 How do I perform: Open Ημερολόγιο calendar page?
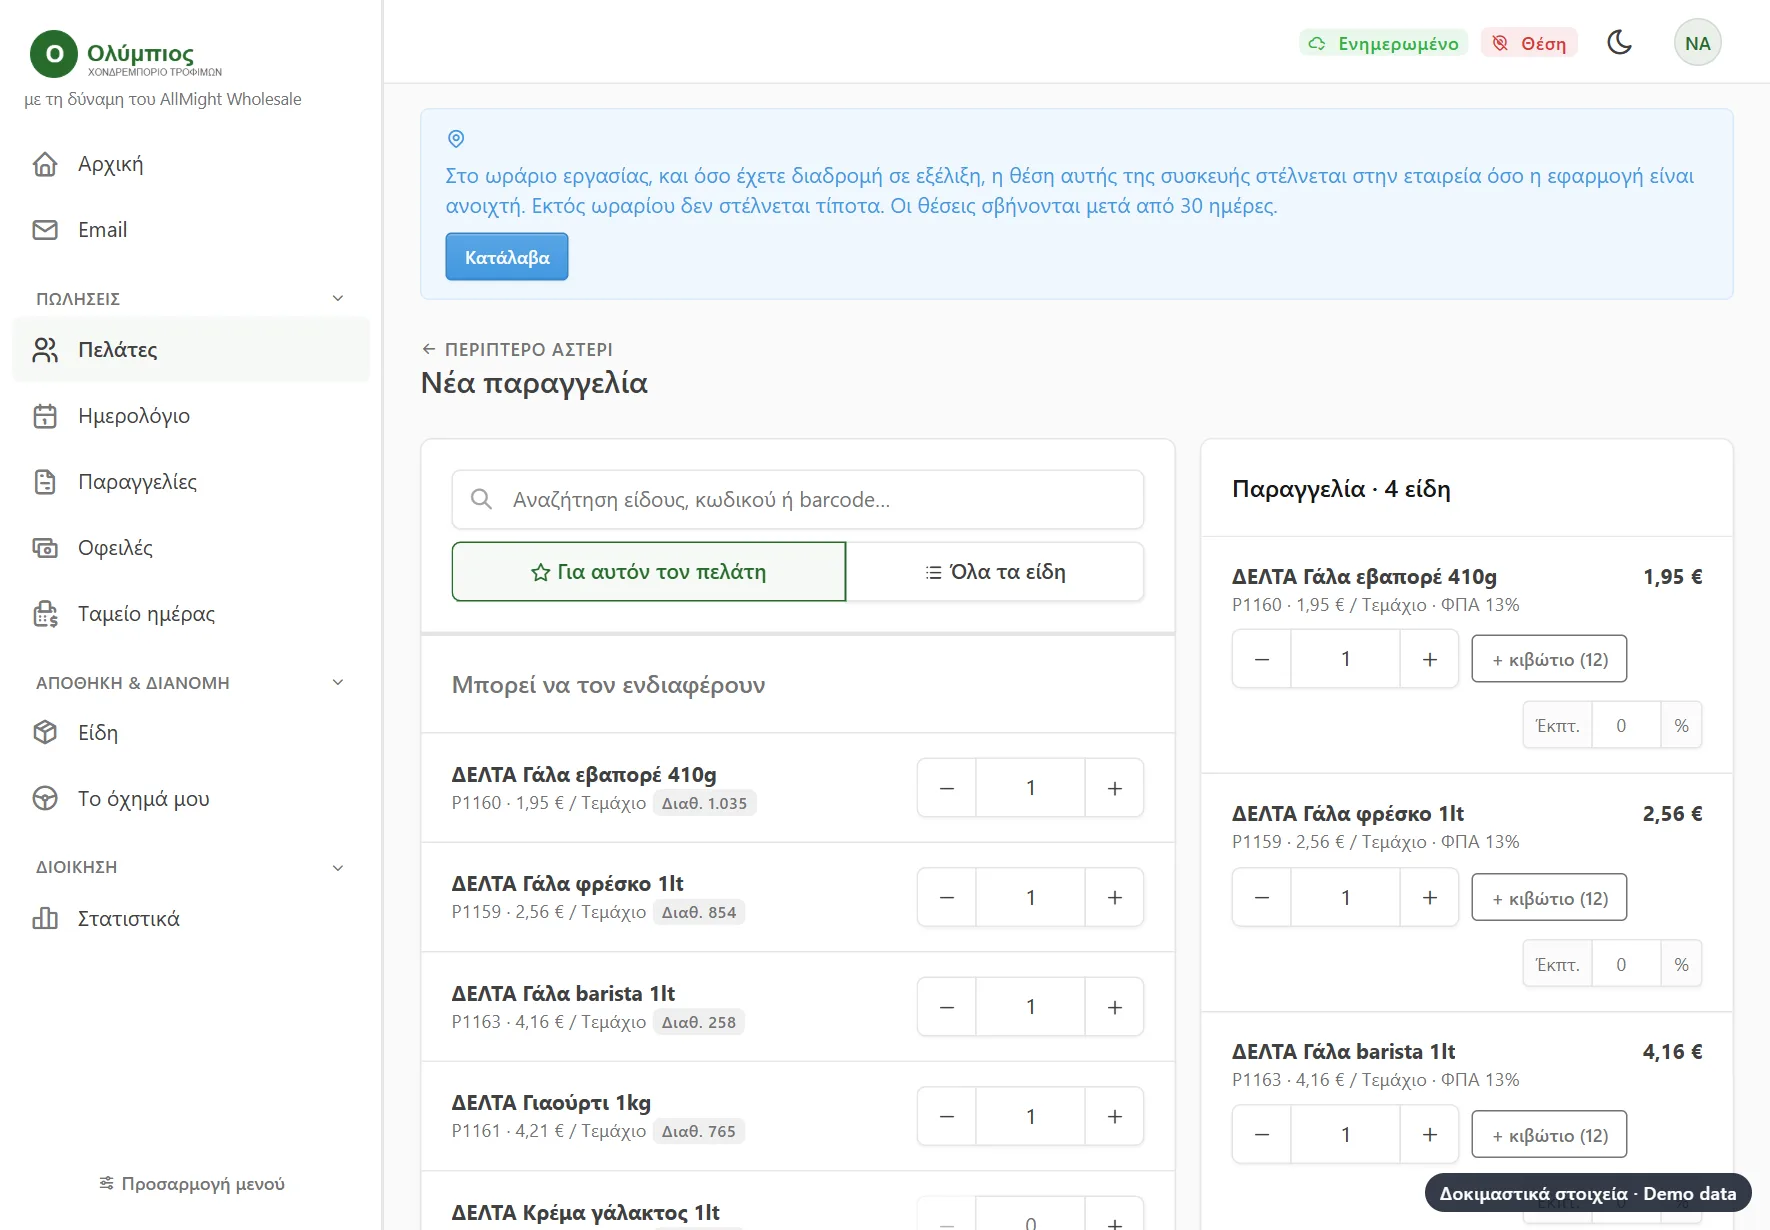pyautogui.click(x=191, y=416)
